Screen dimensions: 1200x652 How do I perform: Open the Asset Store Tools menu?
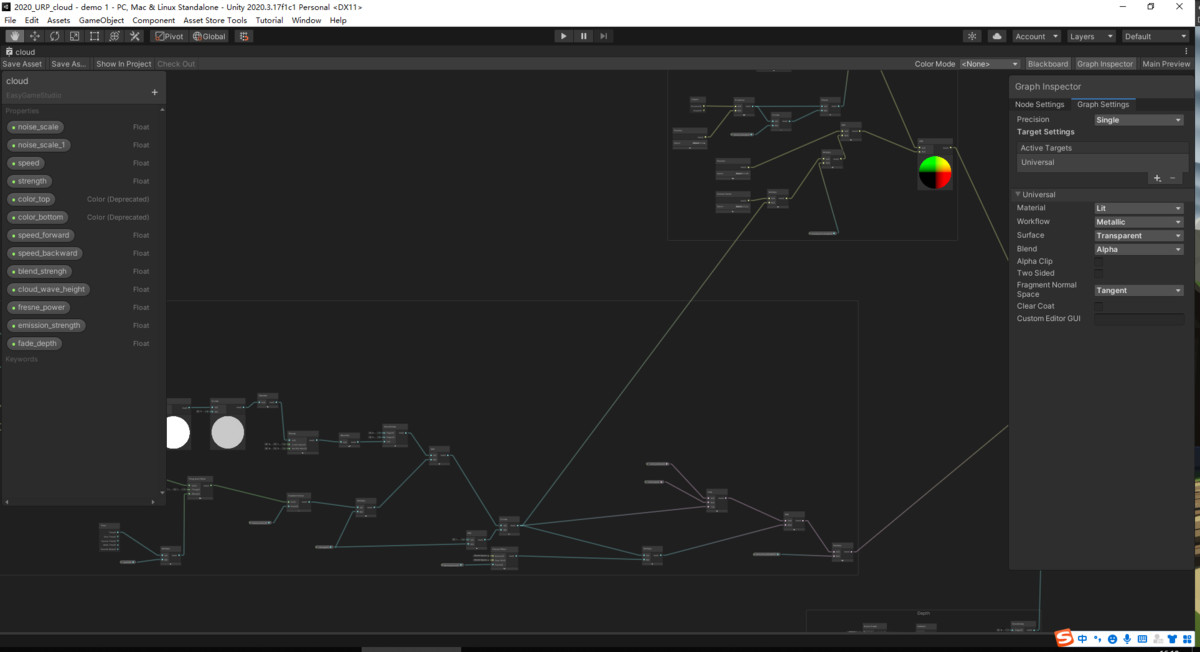tap(215, 20)
